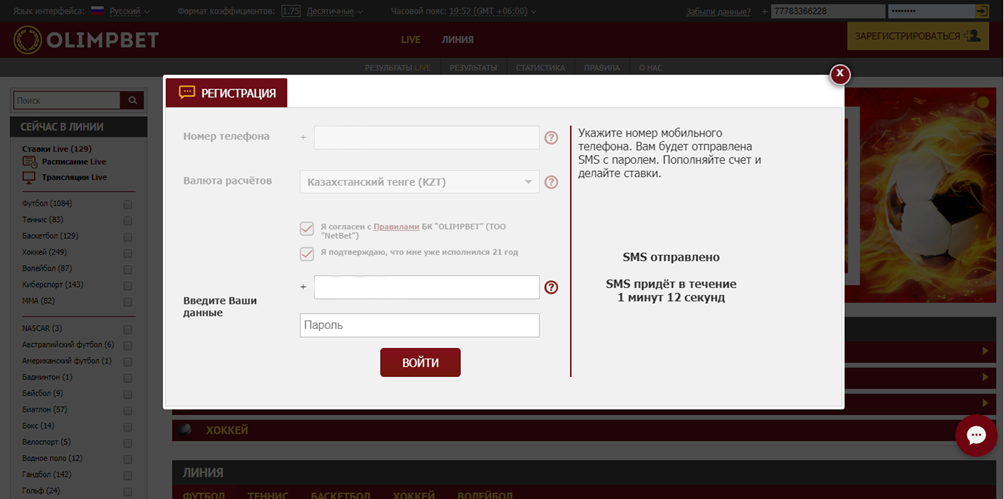Open the plain РЕЗУЛЬТАТЫ submenu item
The height and width of the screenshot is (499, 1004).
pos(473,67)
